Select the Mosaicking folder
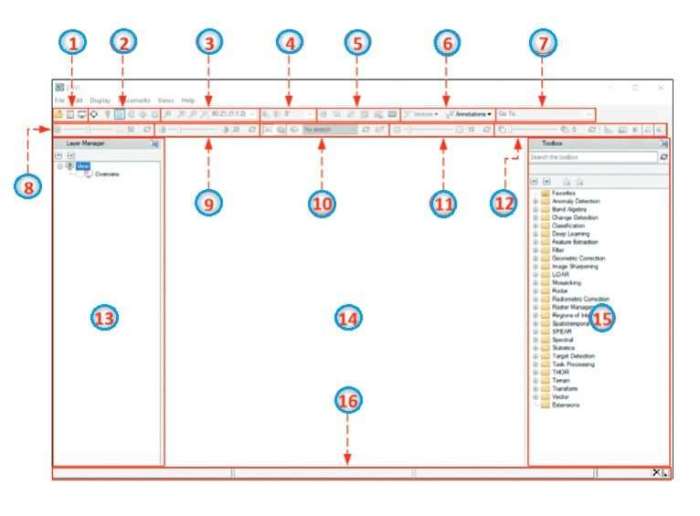Viewport: 700px width, 516px height. tap(566, 283)
